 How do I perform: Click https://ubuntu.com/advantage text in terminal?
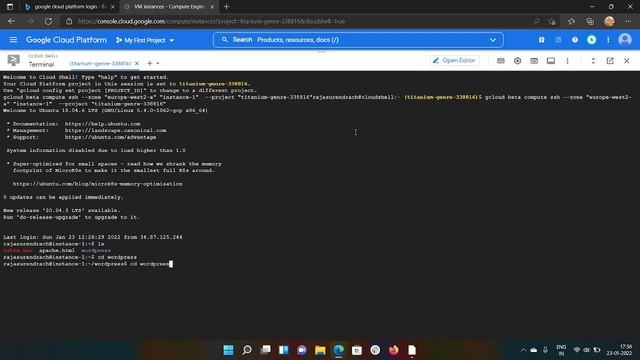[x=110, y=137]
